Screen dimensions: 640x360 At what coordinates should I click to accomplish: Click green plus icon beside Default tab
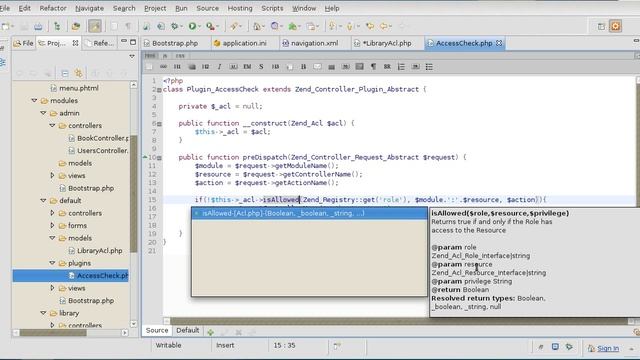(210, 332)
